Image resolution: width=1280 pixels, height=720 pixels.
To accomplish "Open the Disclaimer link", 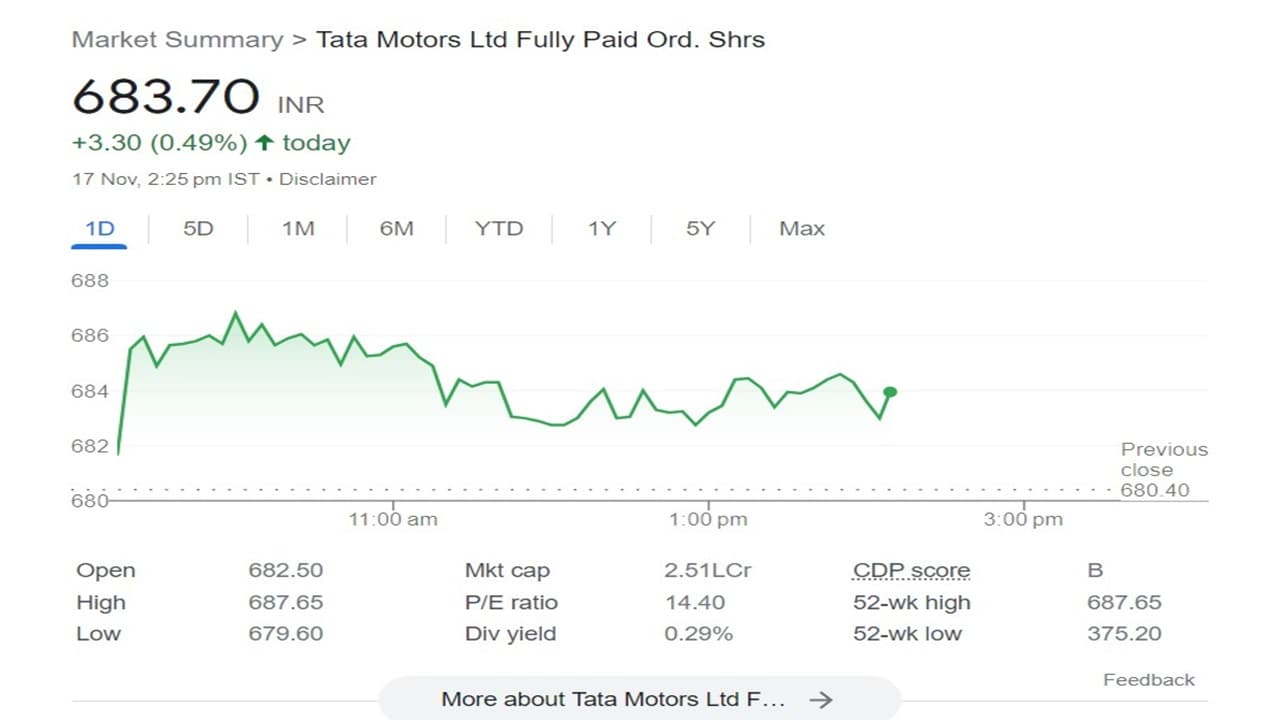I will click(x=328, y=180).
